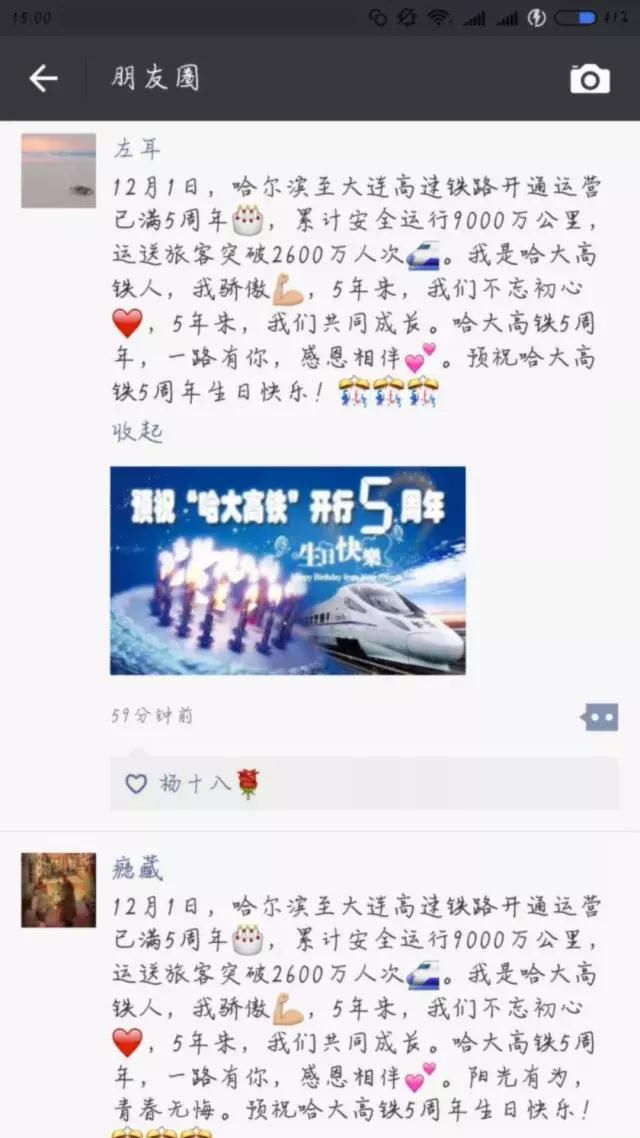Viewport: 640px width, 1138px height.
Task: Open username link 瘾藏
Action: coord(137,868)
